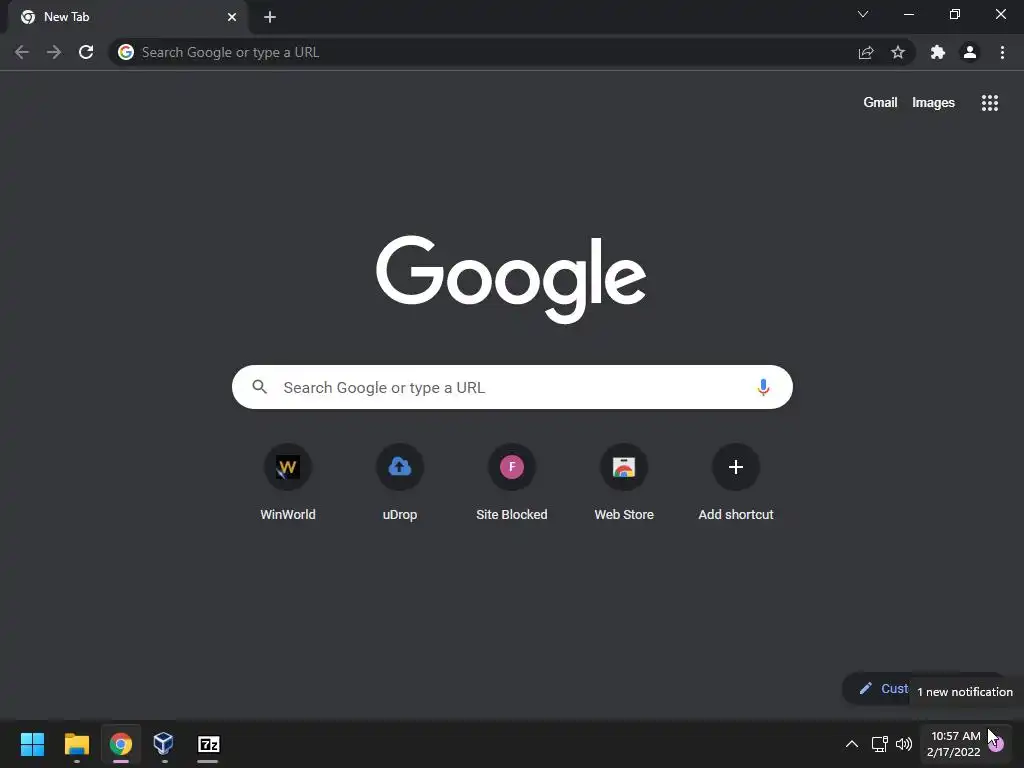Screen dimensions: 1024x768
Task: Open VirtualBox from the taskbar
Action: 163,743
